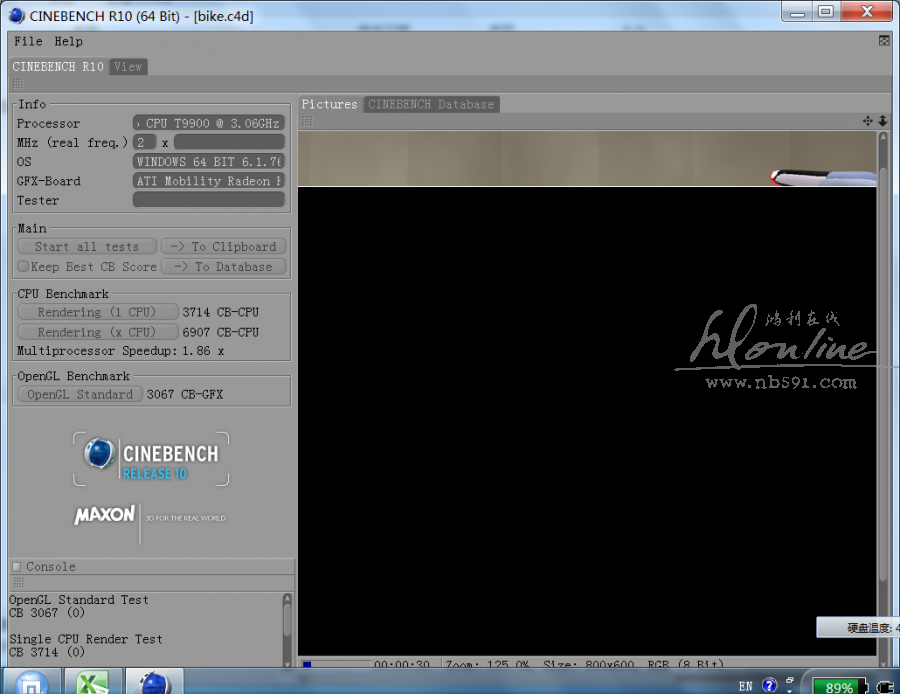900x694 pixels.
Task: Open the Help menu
Action: point(68,41)
